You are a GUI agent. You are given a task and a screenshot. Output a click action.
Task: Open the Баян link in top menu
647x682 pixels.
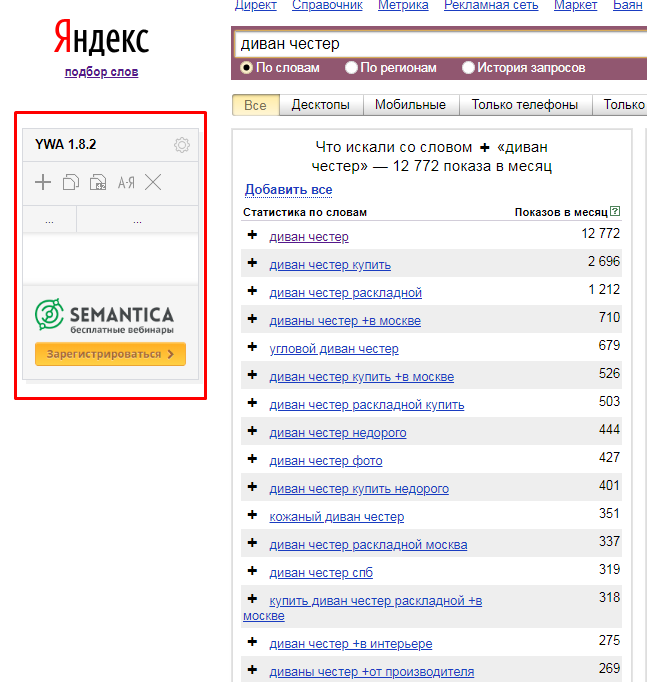627,5
